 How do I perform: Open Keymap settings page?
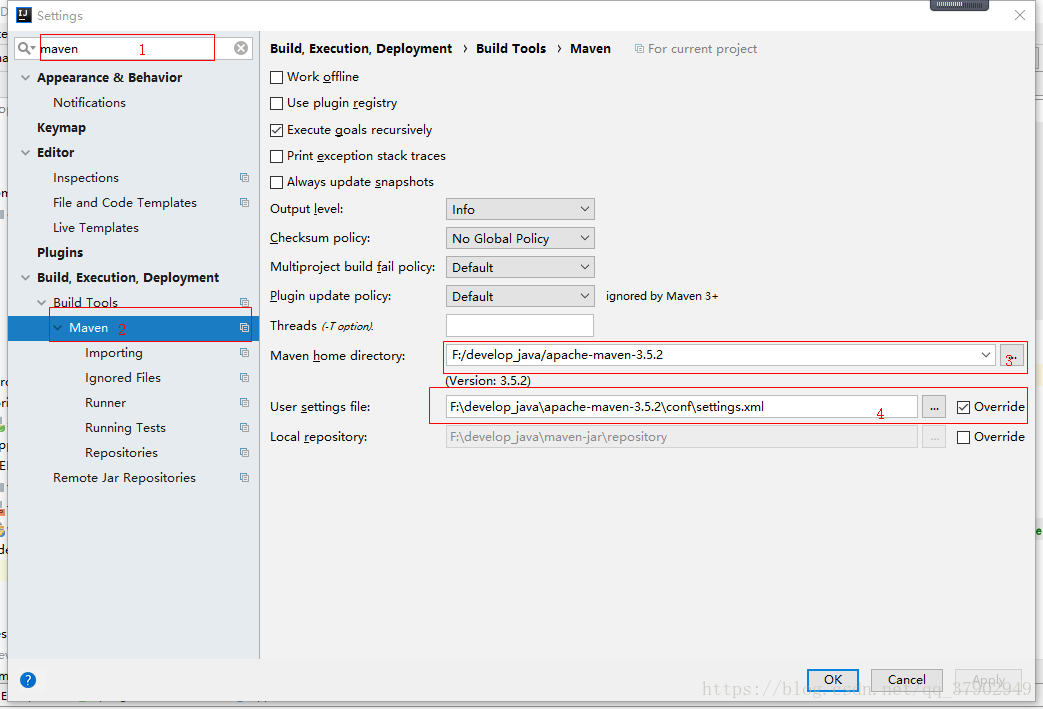[x=61, y=127]
